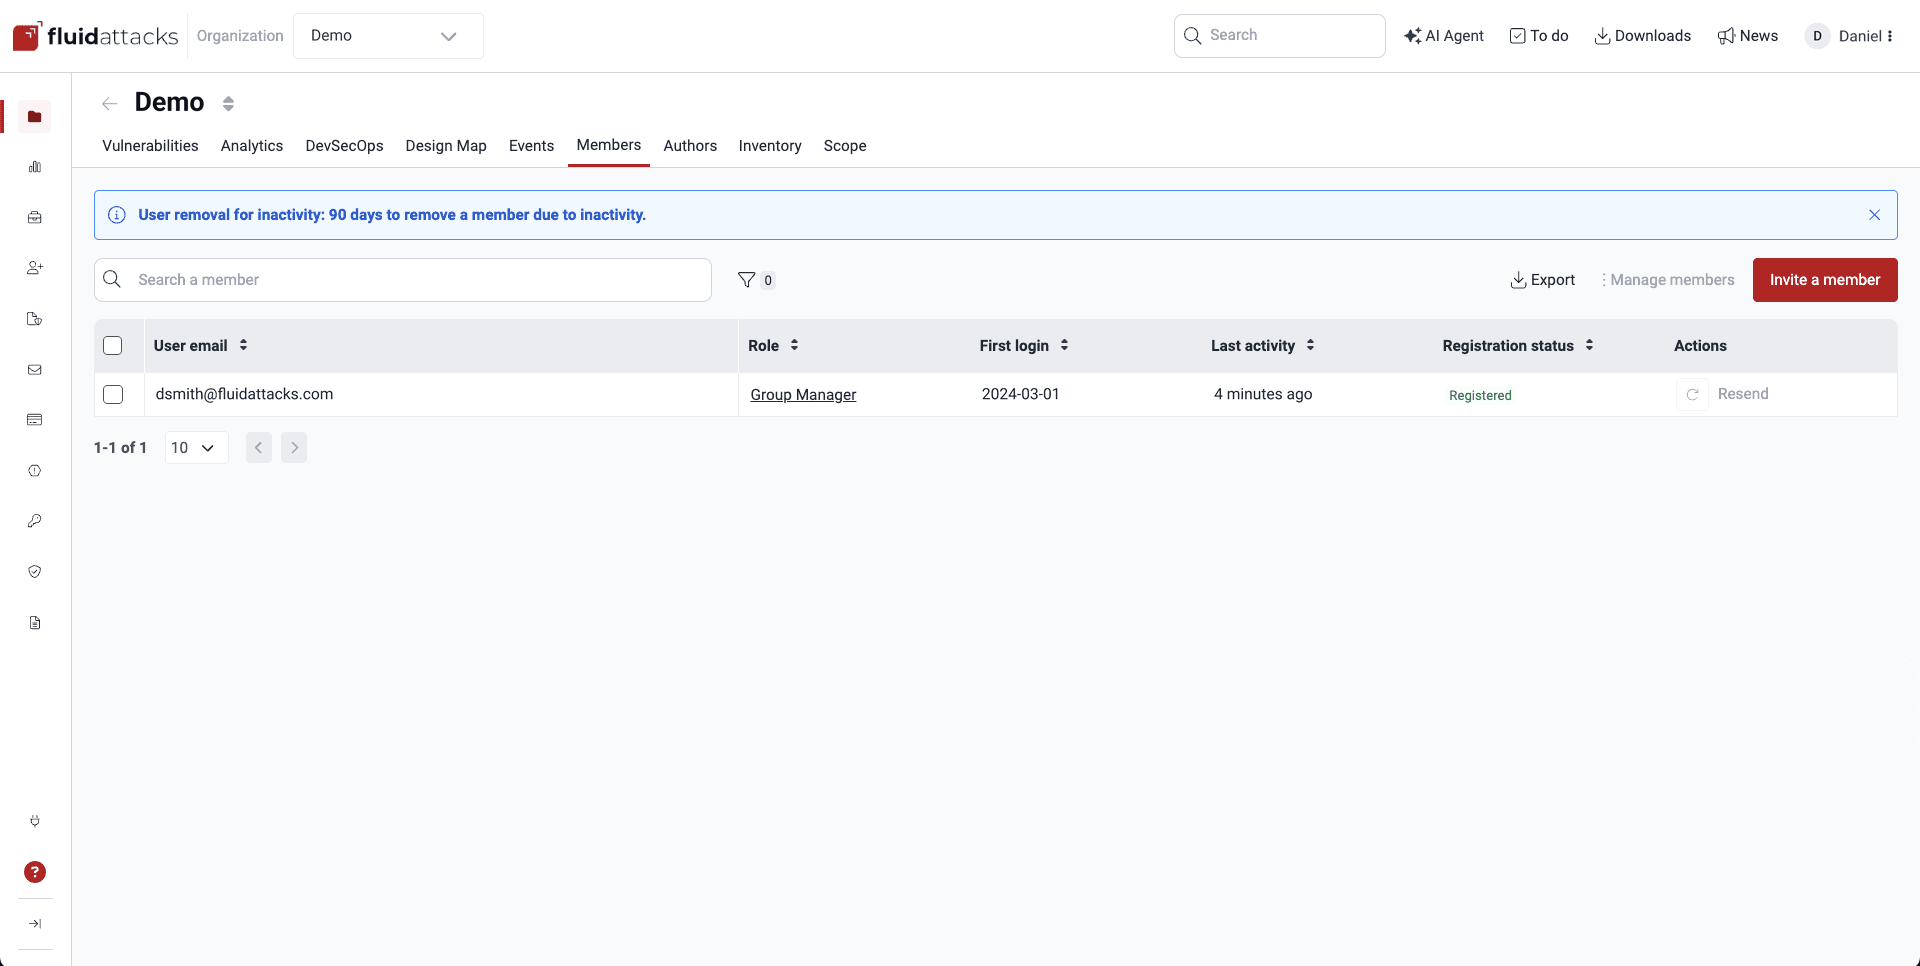Screen dimensions: 1920x966
Task: Open the Analytics bar-chart icon in sidebar
Action: click(x=35, y=167)
